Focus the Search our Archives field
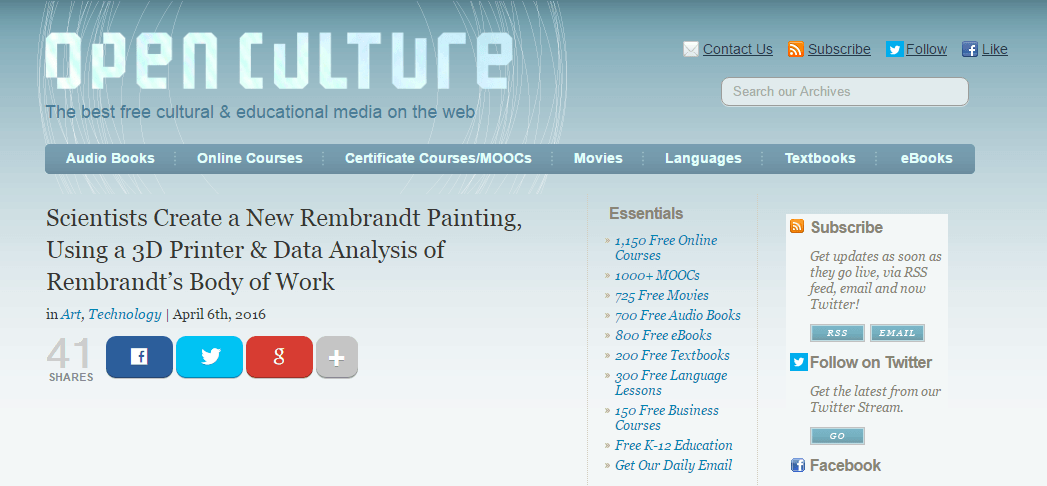This screenshot has width=1047, height=486. pyautogui.click(x=845, y=91)
